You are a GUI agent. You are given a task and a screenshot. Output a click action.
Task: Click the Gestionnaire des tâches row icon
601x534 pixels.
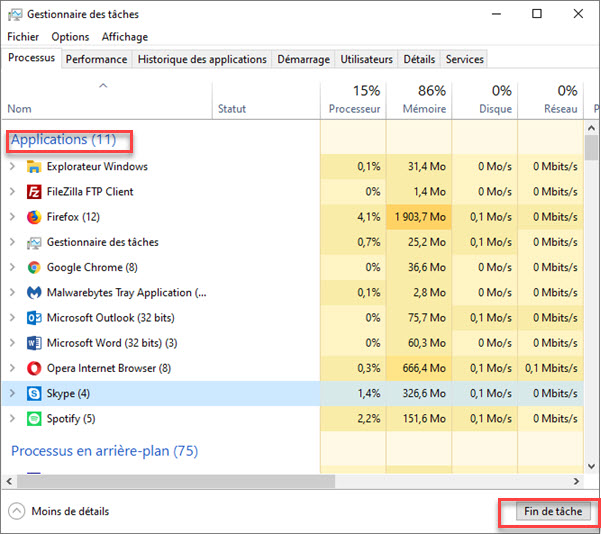[x=34, y=242]
